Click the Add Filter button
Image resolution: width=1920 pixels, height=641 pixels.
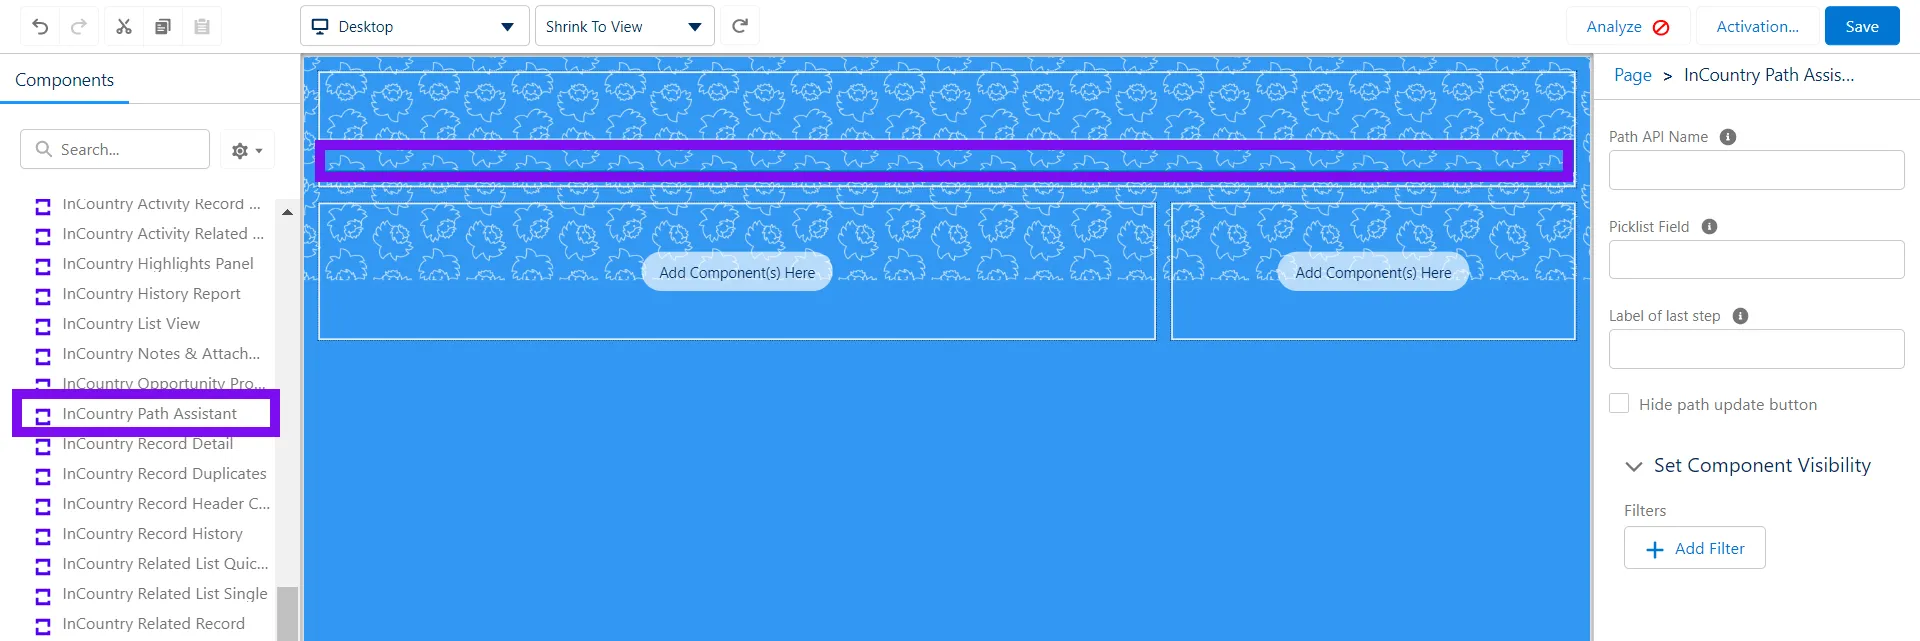[1694, 548]
